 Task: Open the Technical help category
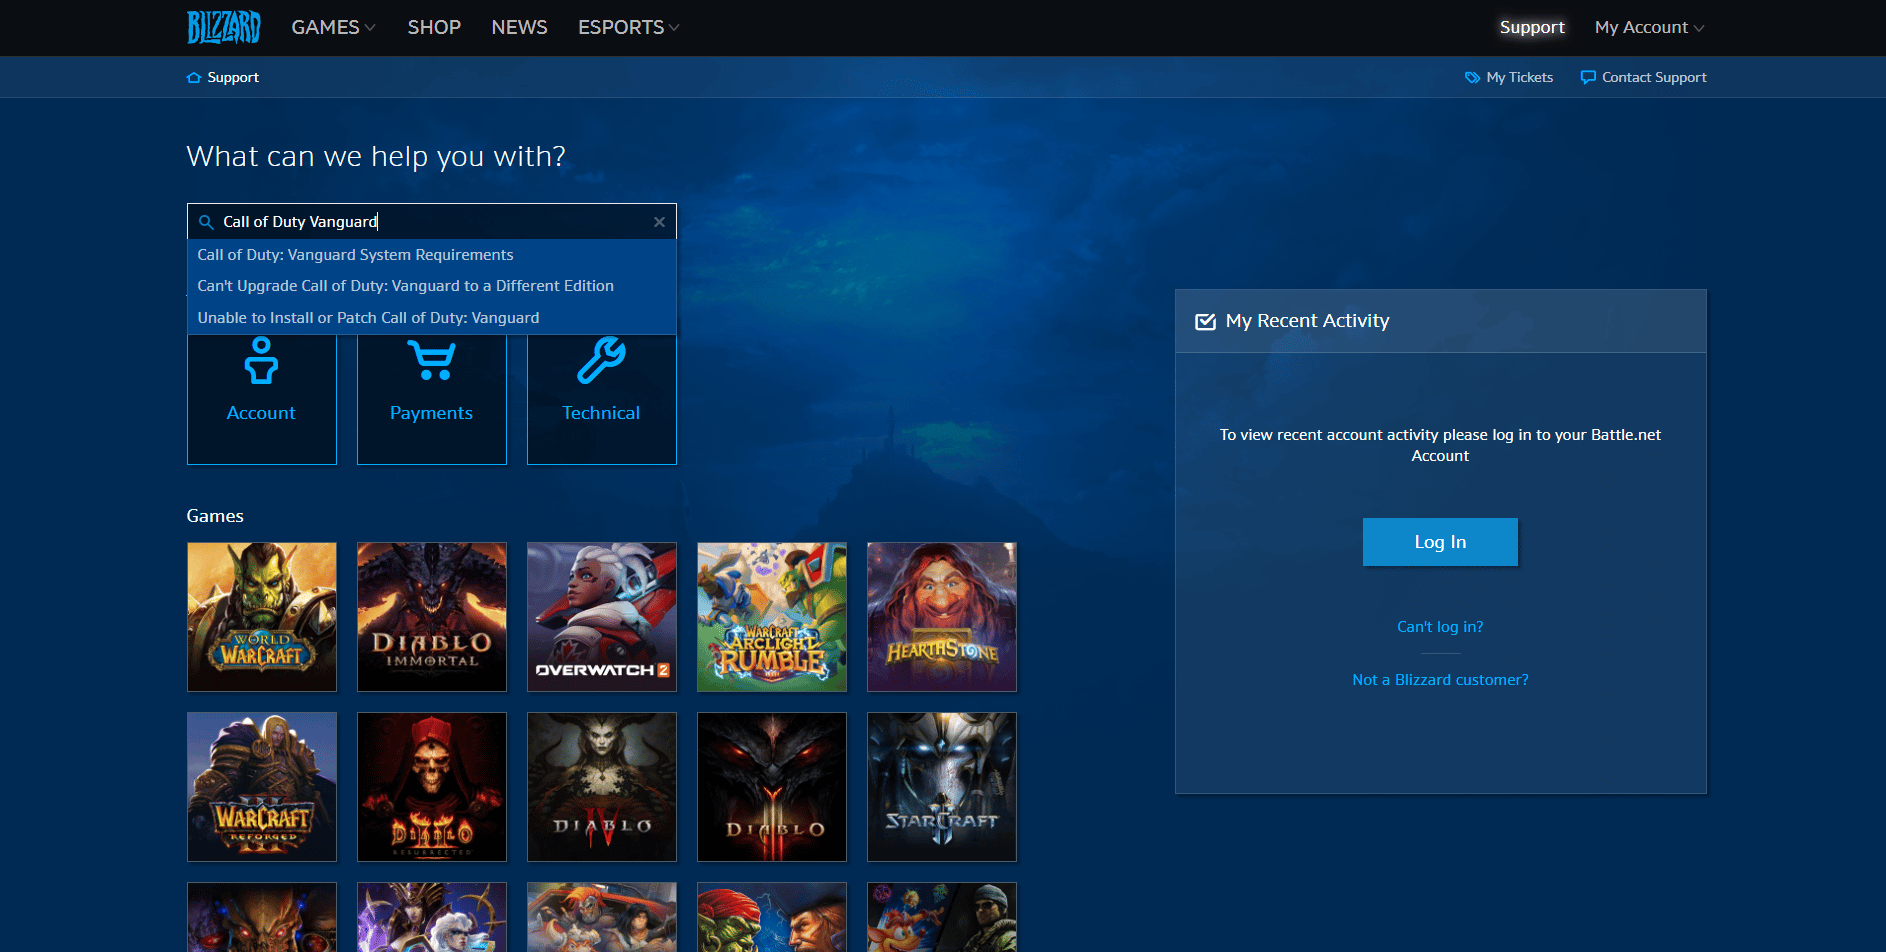pyautogui.click(x=602, y=399)
